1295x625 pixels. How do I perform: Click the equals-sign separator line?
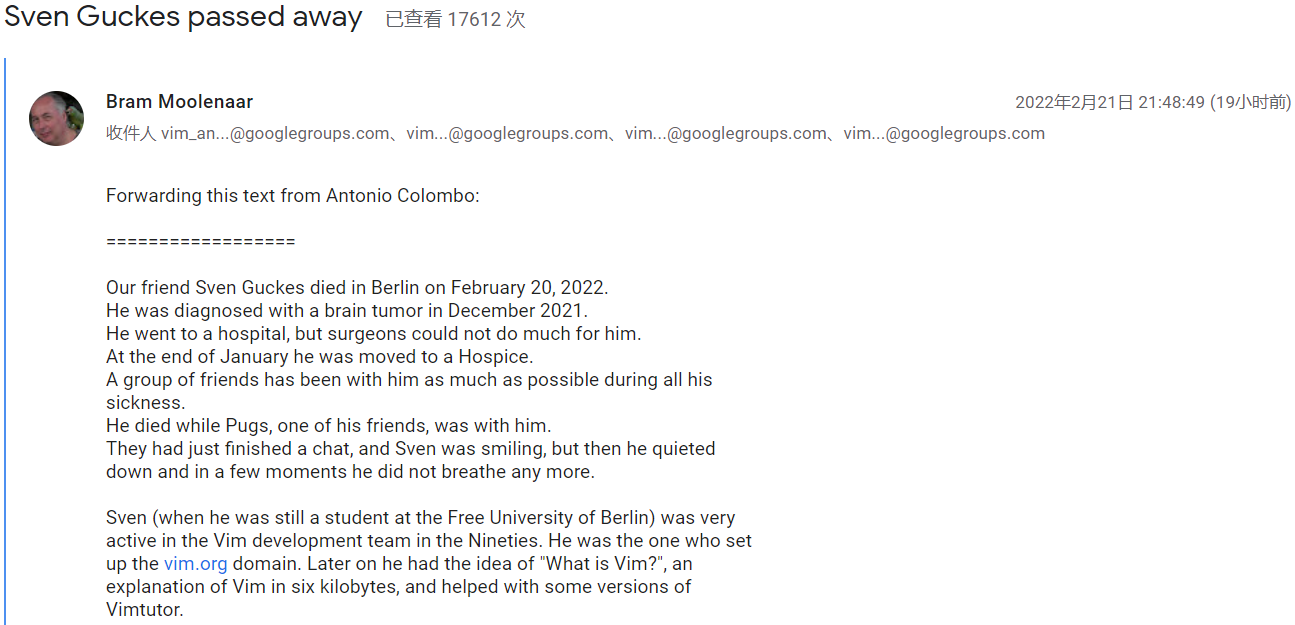[200, 242]
